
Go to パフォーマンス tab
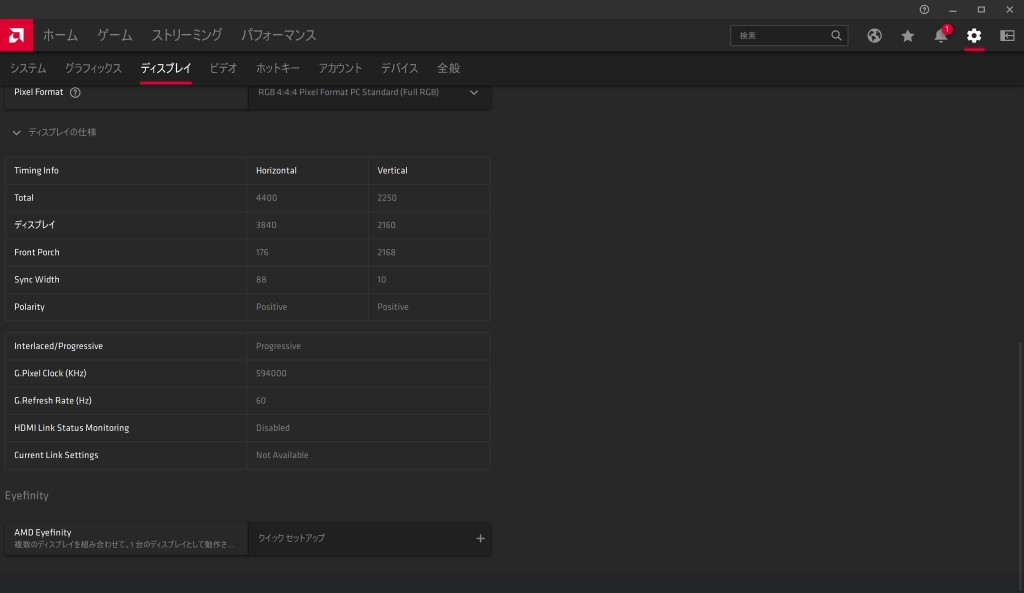click(x=278, y=35)
